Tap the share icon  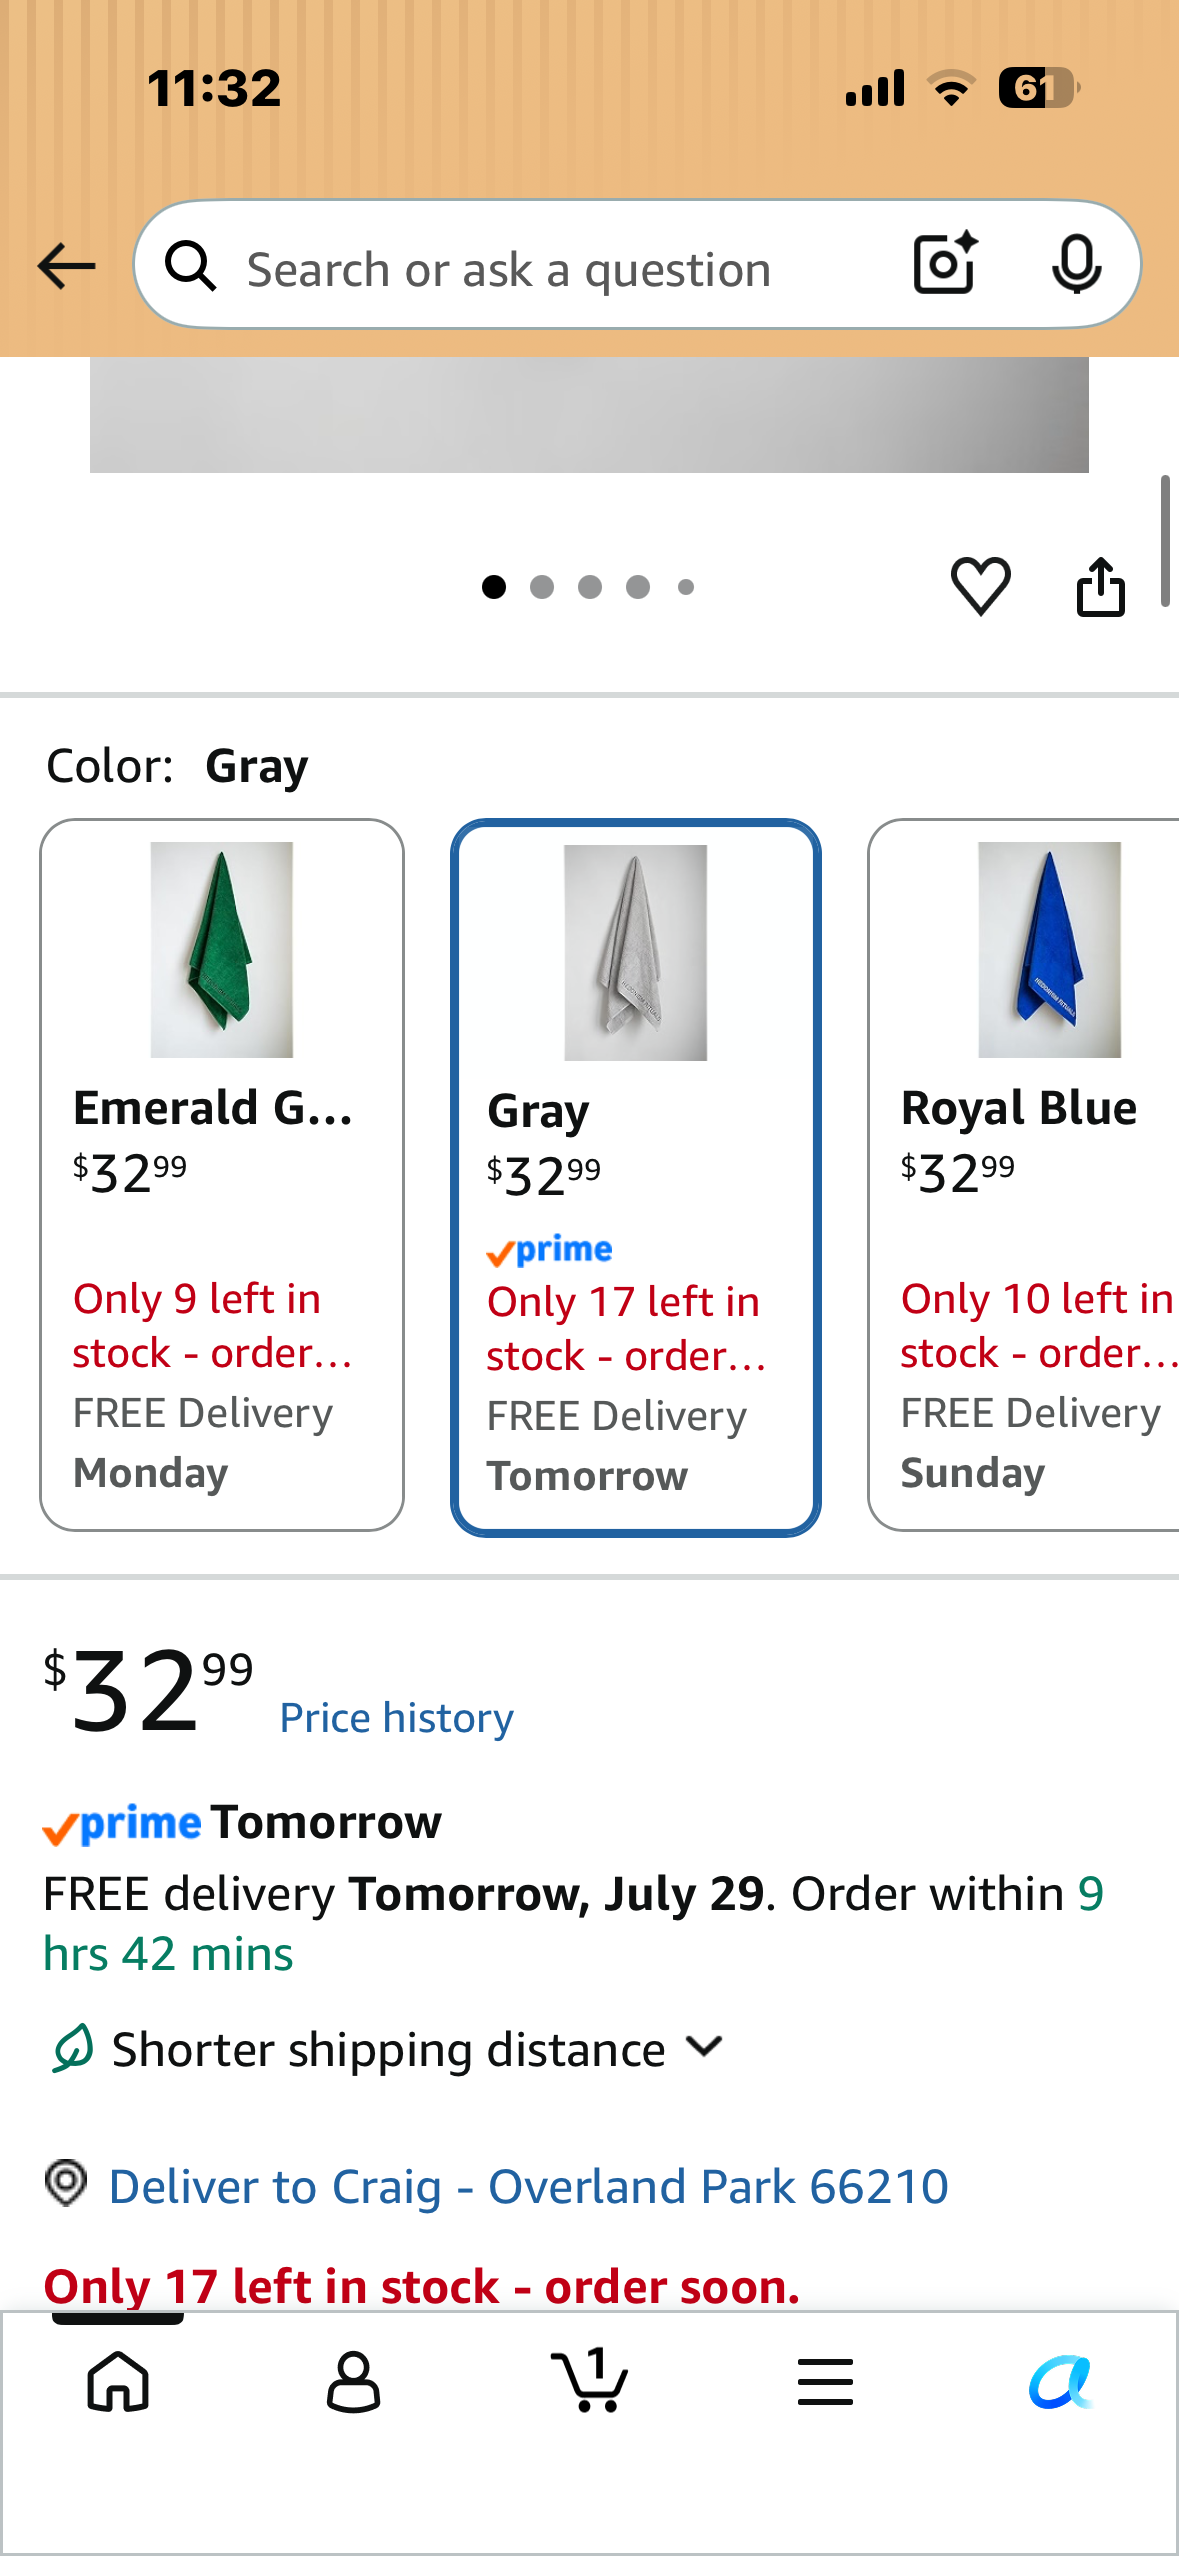tap(1100, 586)
